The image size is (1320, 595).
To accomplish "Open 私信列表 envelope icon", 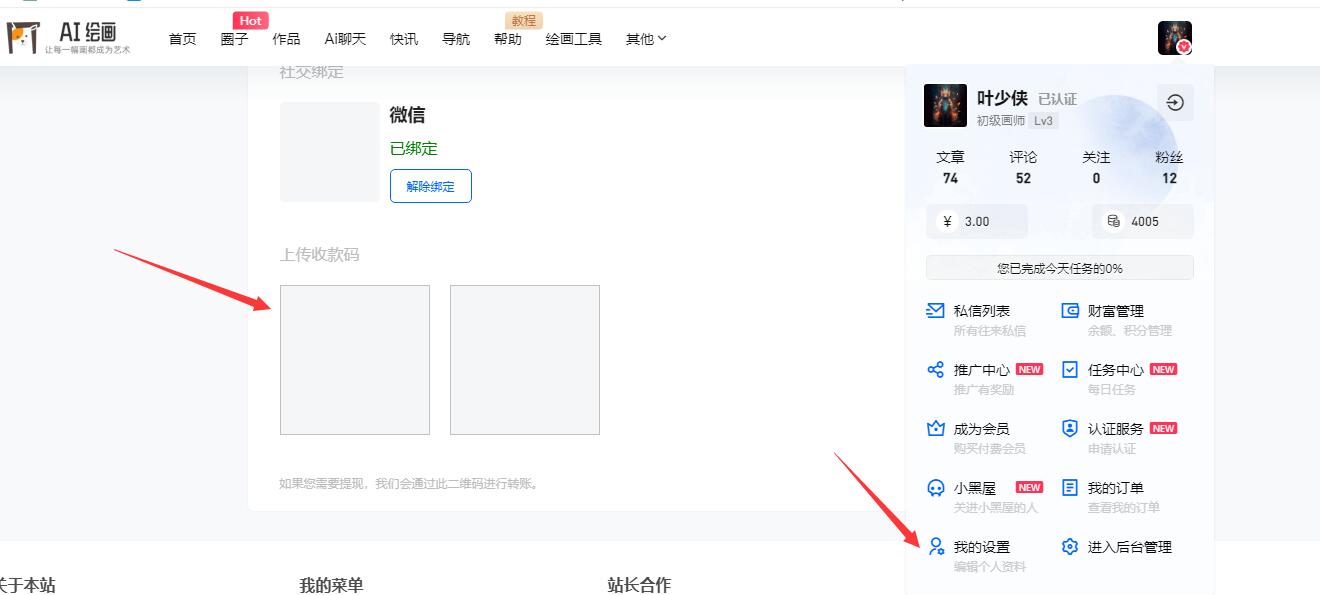I will pyautogui.click(x=935, y=311).
